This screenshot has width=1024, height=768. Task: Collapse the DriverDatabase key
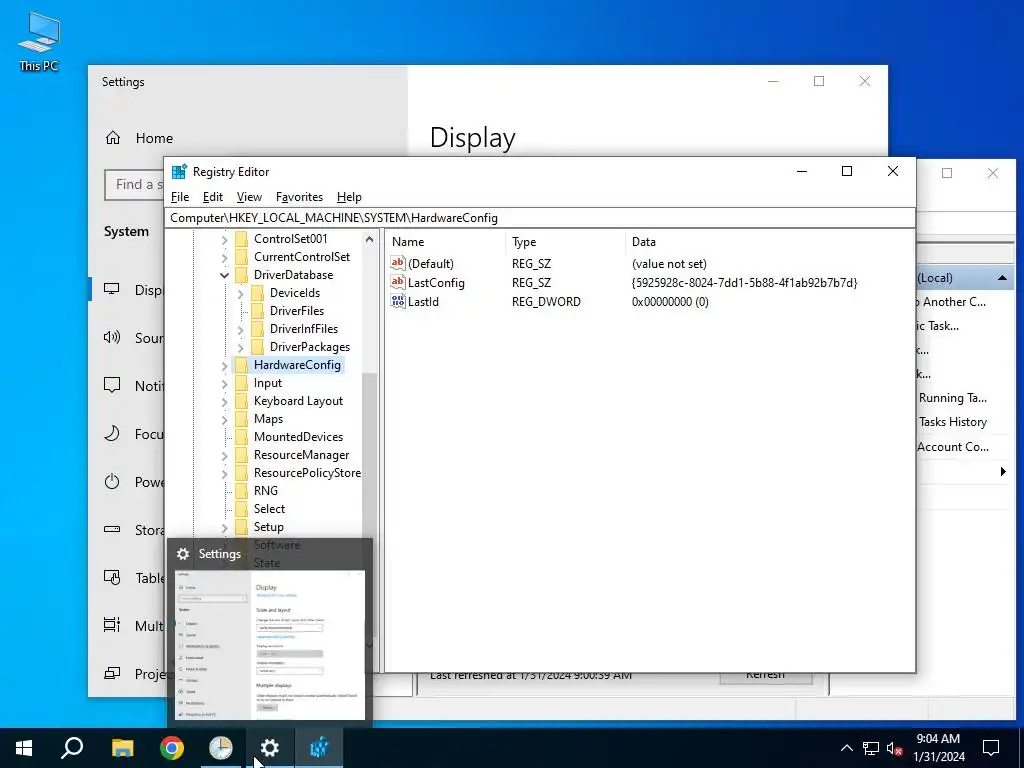[x=225, y=276]
